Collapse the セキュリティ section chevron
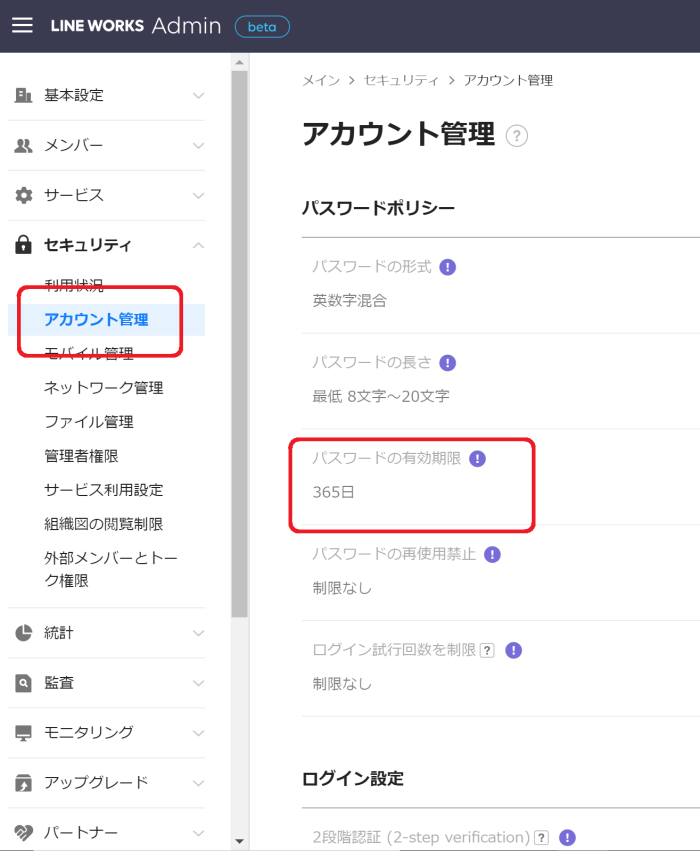Viewport: 700px width, 851px height. (199, 245)
